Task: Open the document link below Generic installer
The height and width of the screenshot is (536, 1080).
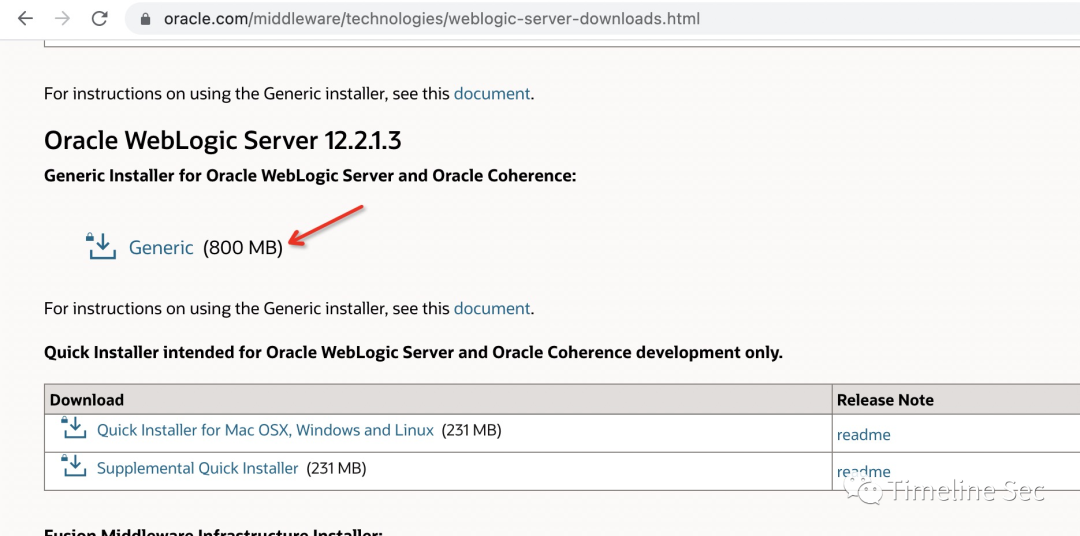Action: click(492, 309)
